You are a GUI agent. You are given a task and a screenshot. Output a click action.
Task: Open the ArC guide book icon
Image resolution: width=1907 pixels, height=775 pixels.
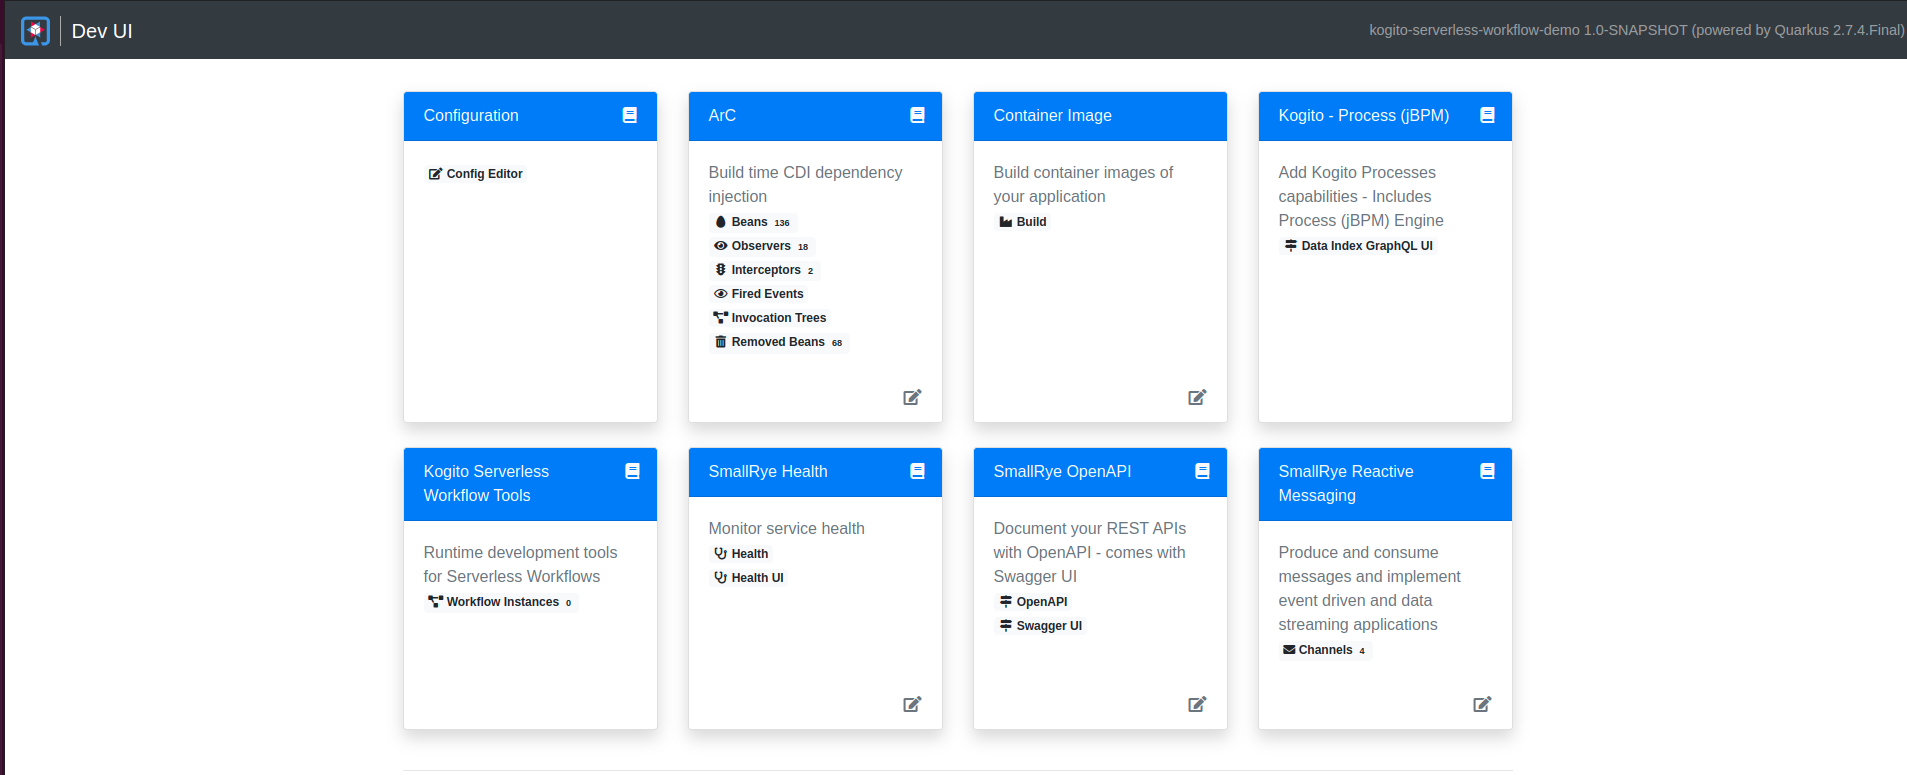pyautogui.click(x=917, y=115)
